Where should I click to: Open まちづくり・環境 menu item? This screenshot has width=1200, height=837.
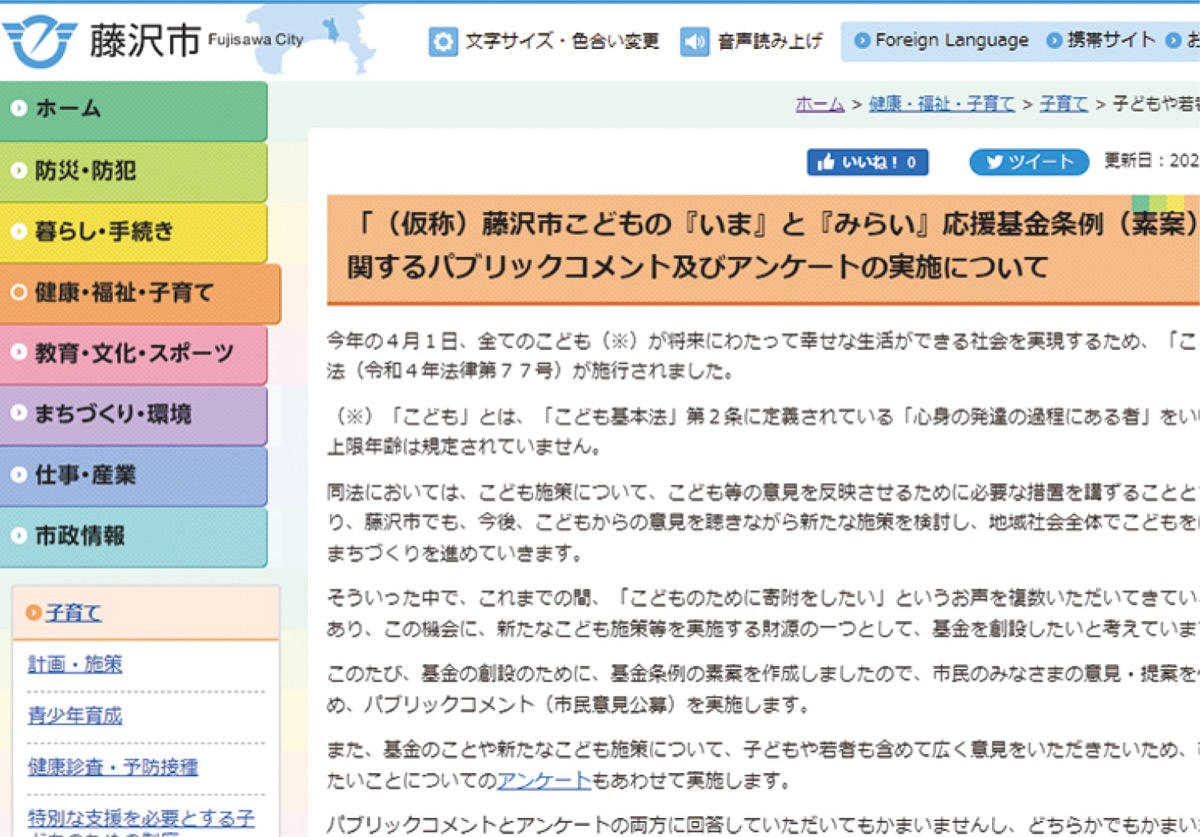[133, 414]
